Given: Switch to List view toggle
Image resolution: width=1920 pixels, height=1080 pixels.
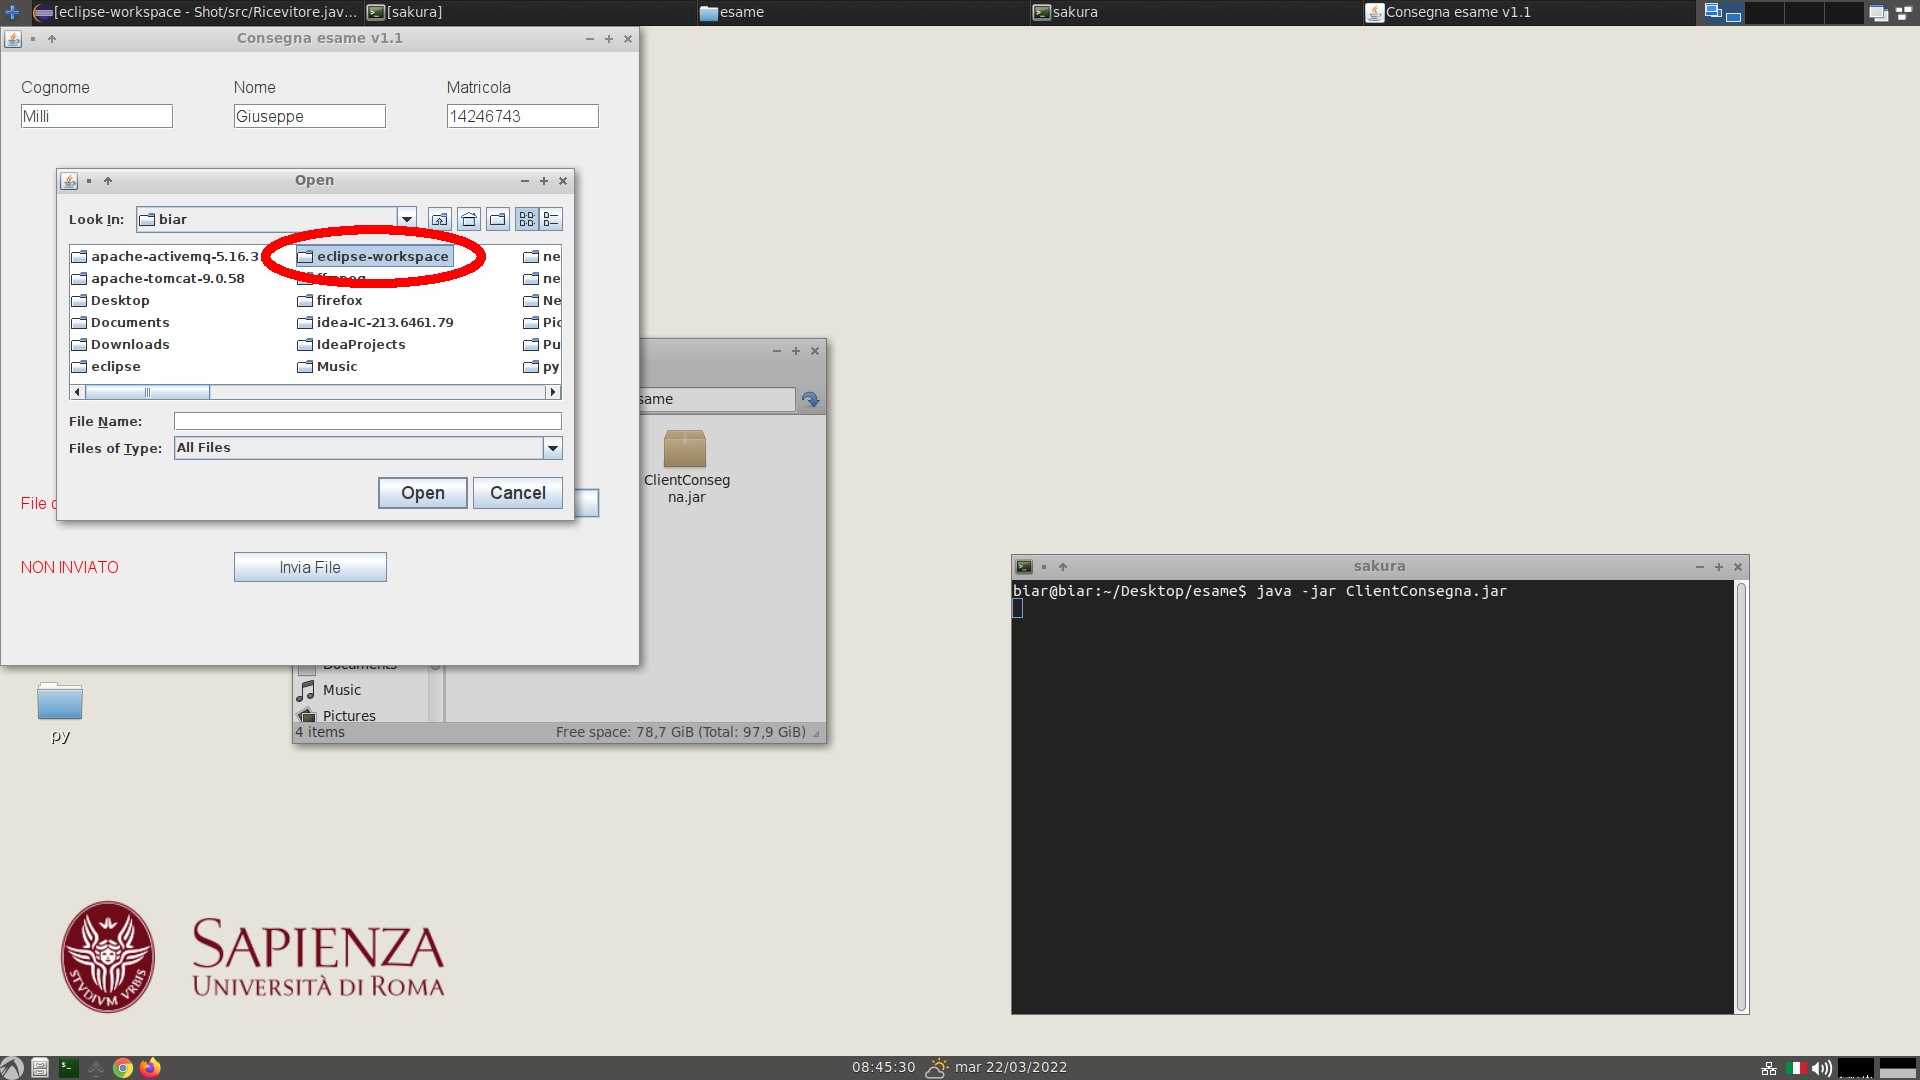Looking at the screenshot, I should [x=527, y=219].
